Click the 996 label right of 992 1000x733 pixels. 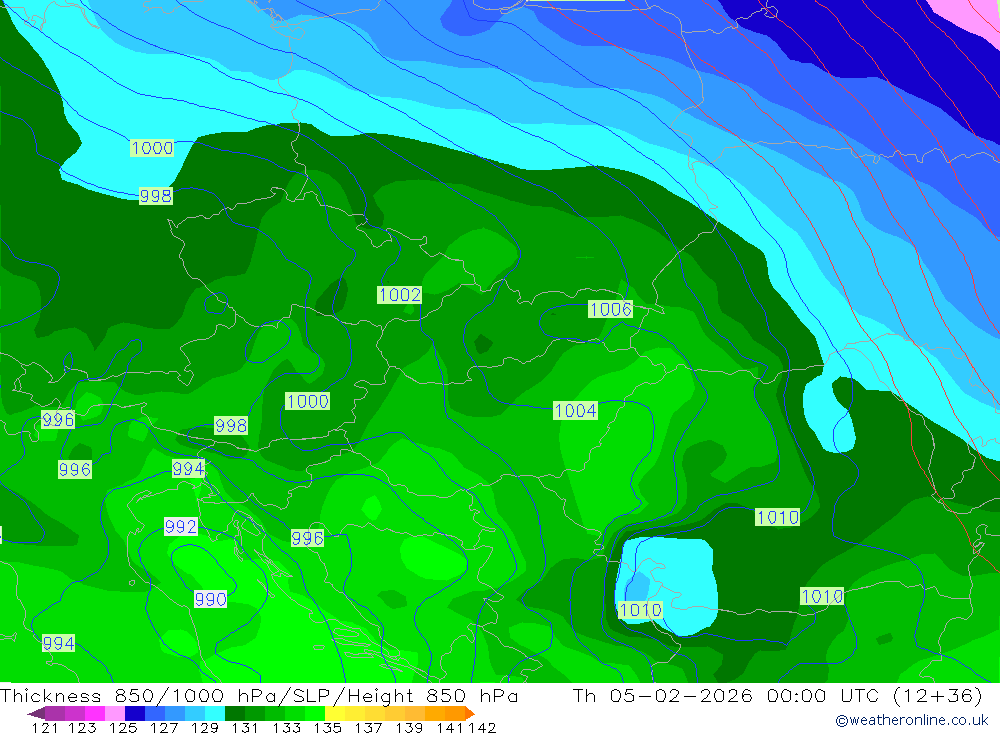coord(307,538)
